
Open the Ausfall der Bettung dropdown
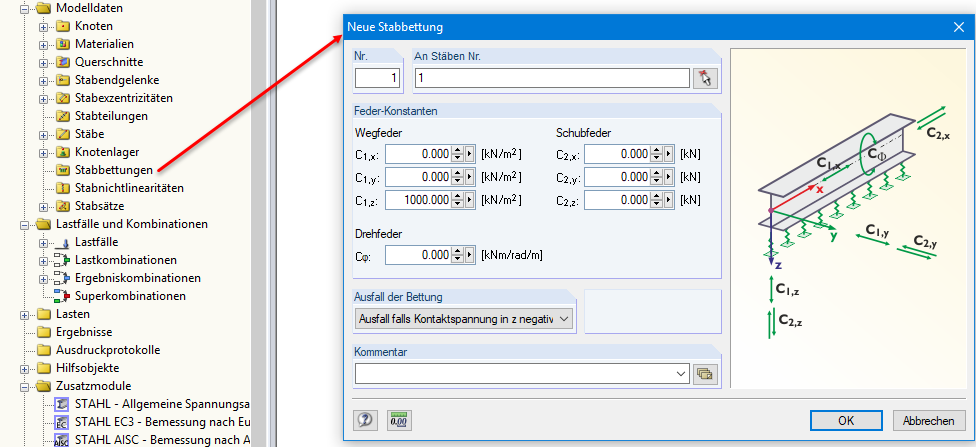click(465, 319)
